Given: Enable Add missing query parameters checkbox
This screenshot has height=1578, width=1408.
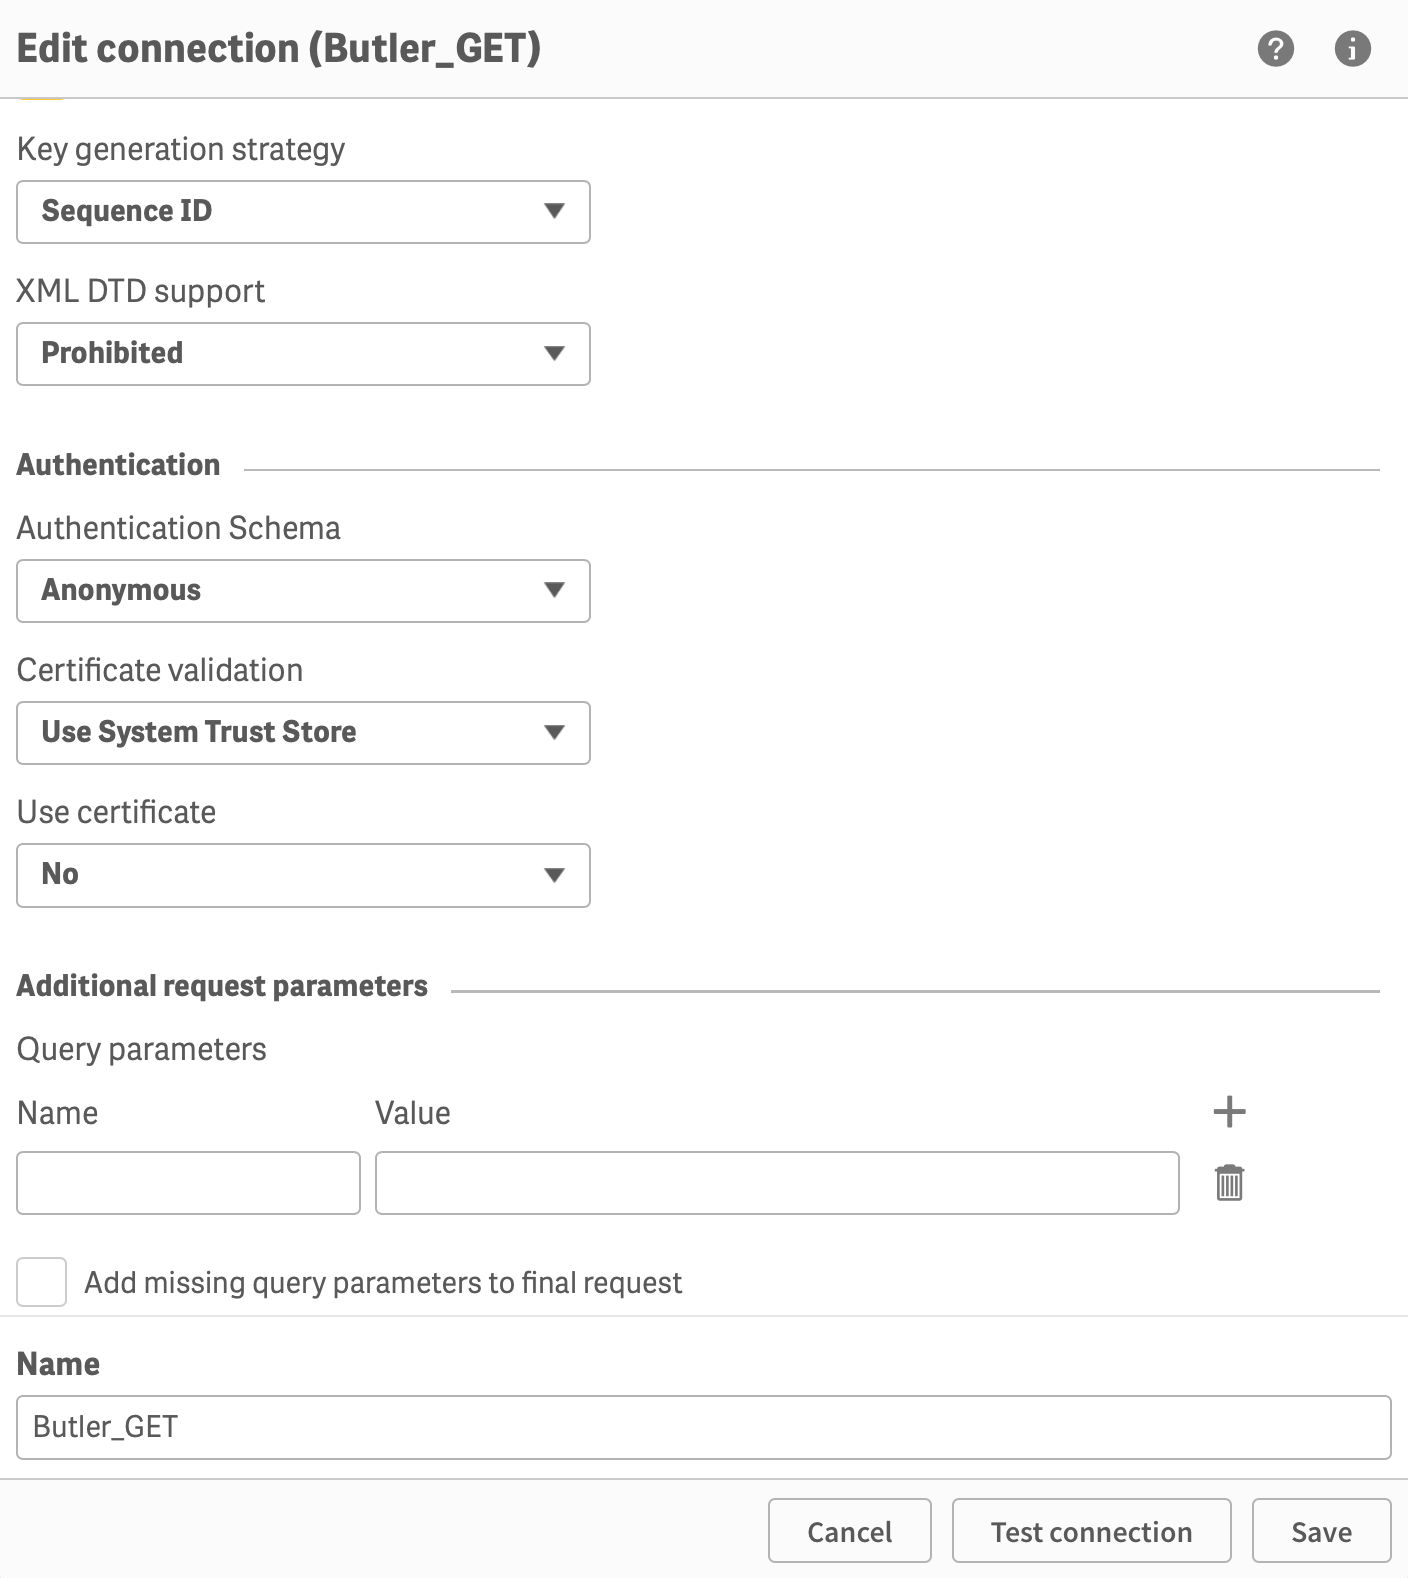Looking at the screenshot, I should (x=42, y=1282).
